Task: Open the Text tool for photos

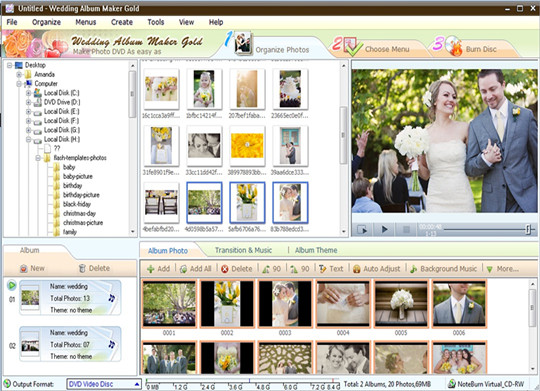Action: coord(323,269)
